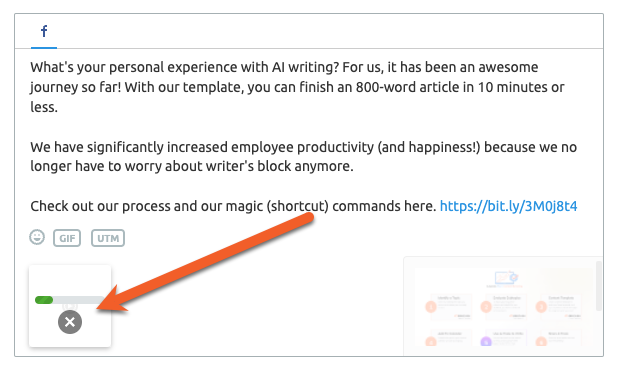Open the UTM settings
Image resolution: width=629 pixels, height=373 pixels.
tap(108, 238)
